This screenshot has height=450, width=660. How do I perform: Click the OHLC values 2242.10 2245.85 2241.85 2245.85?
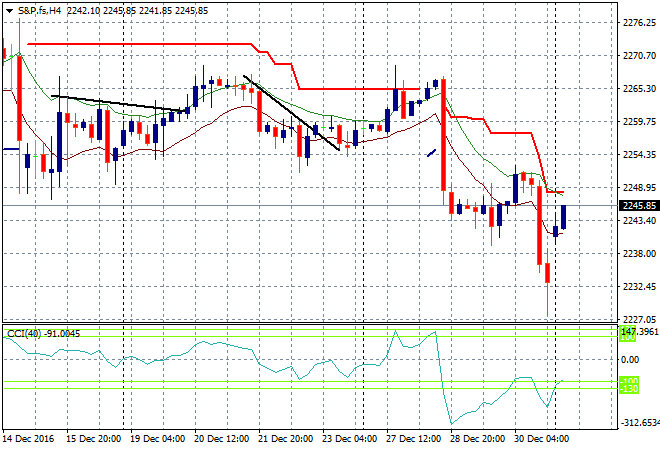[138, 11]
